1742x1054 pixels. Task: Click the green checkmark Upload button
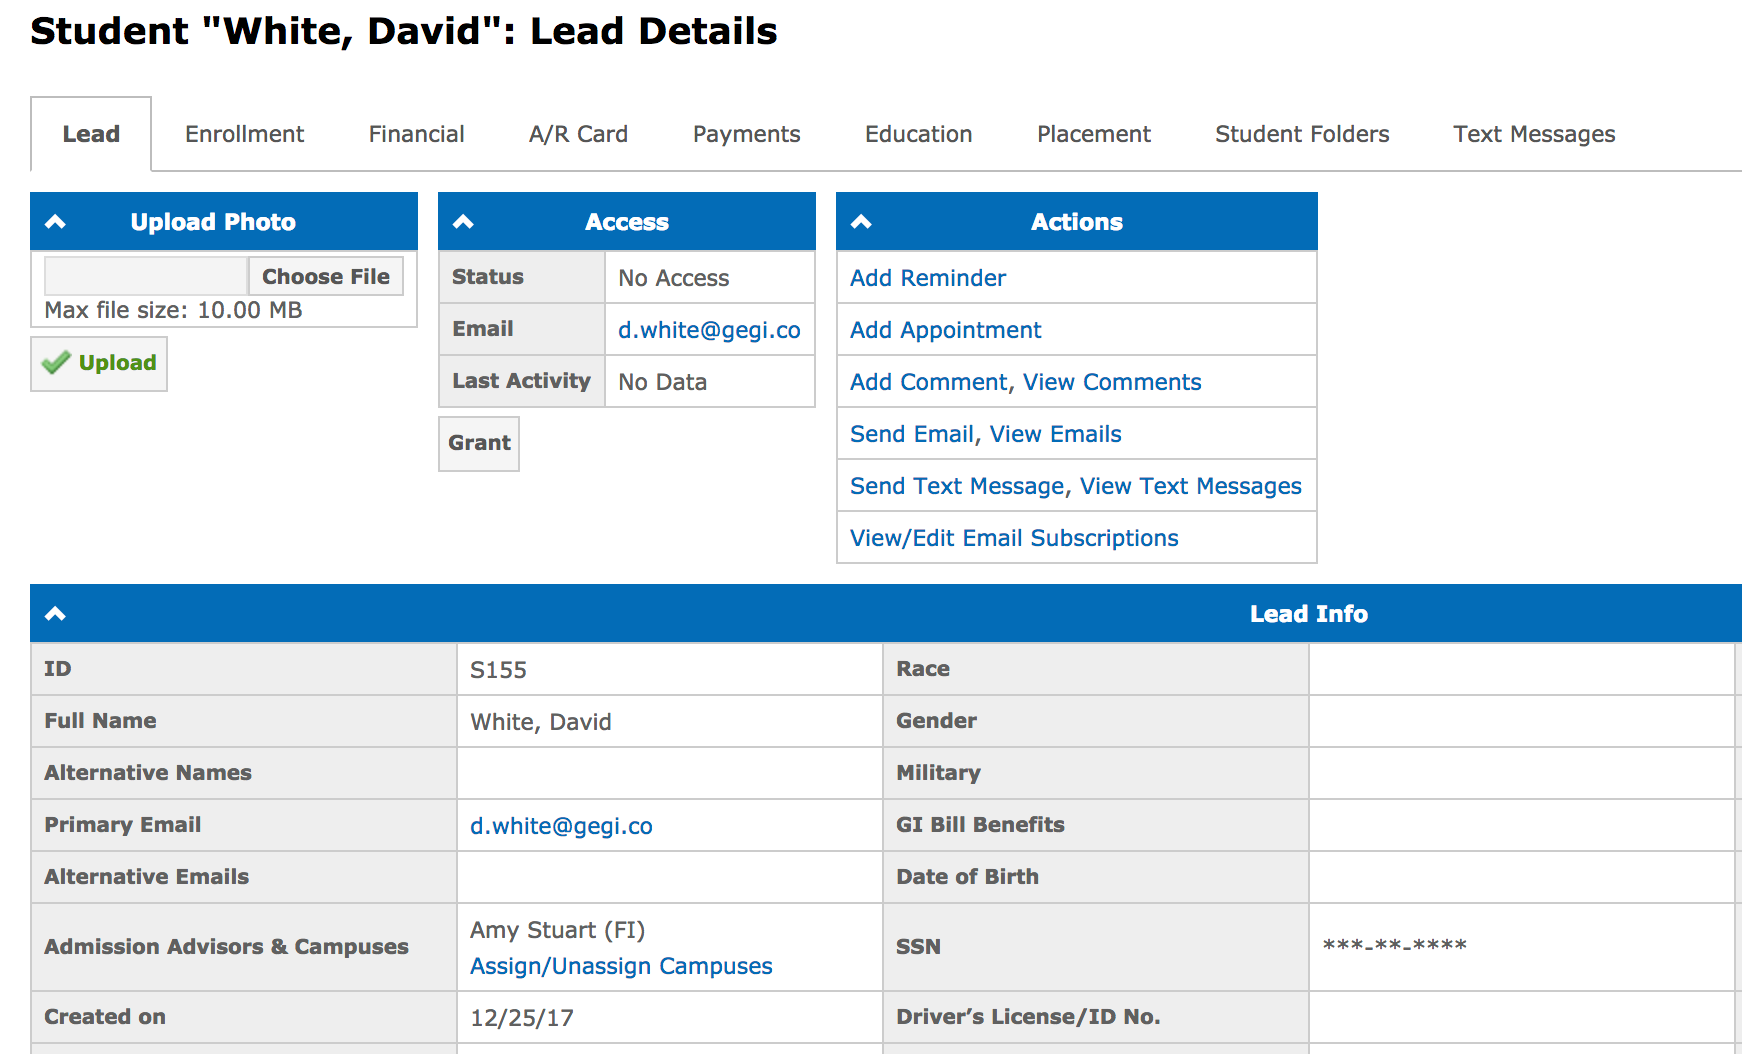coord(99,363)
